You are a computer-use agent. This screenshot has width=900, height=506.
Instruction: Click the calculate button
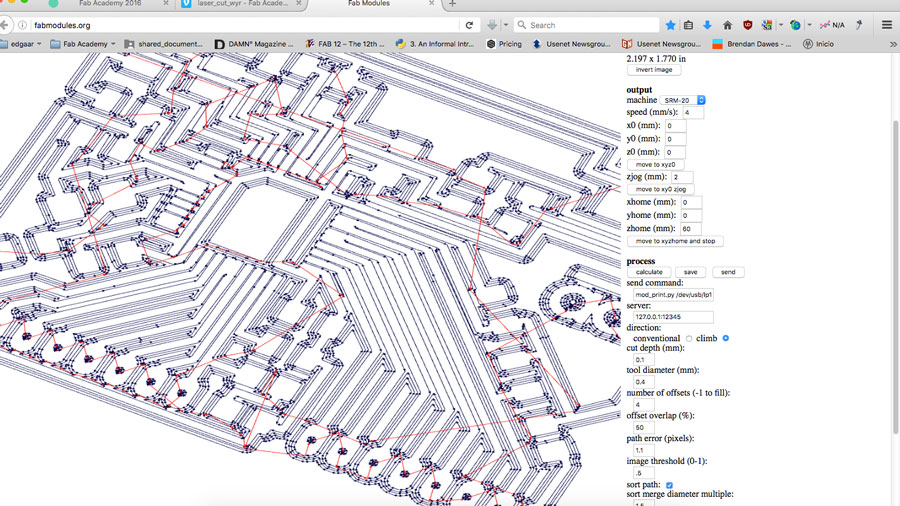649,272
